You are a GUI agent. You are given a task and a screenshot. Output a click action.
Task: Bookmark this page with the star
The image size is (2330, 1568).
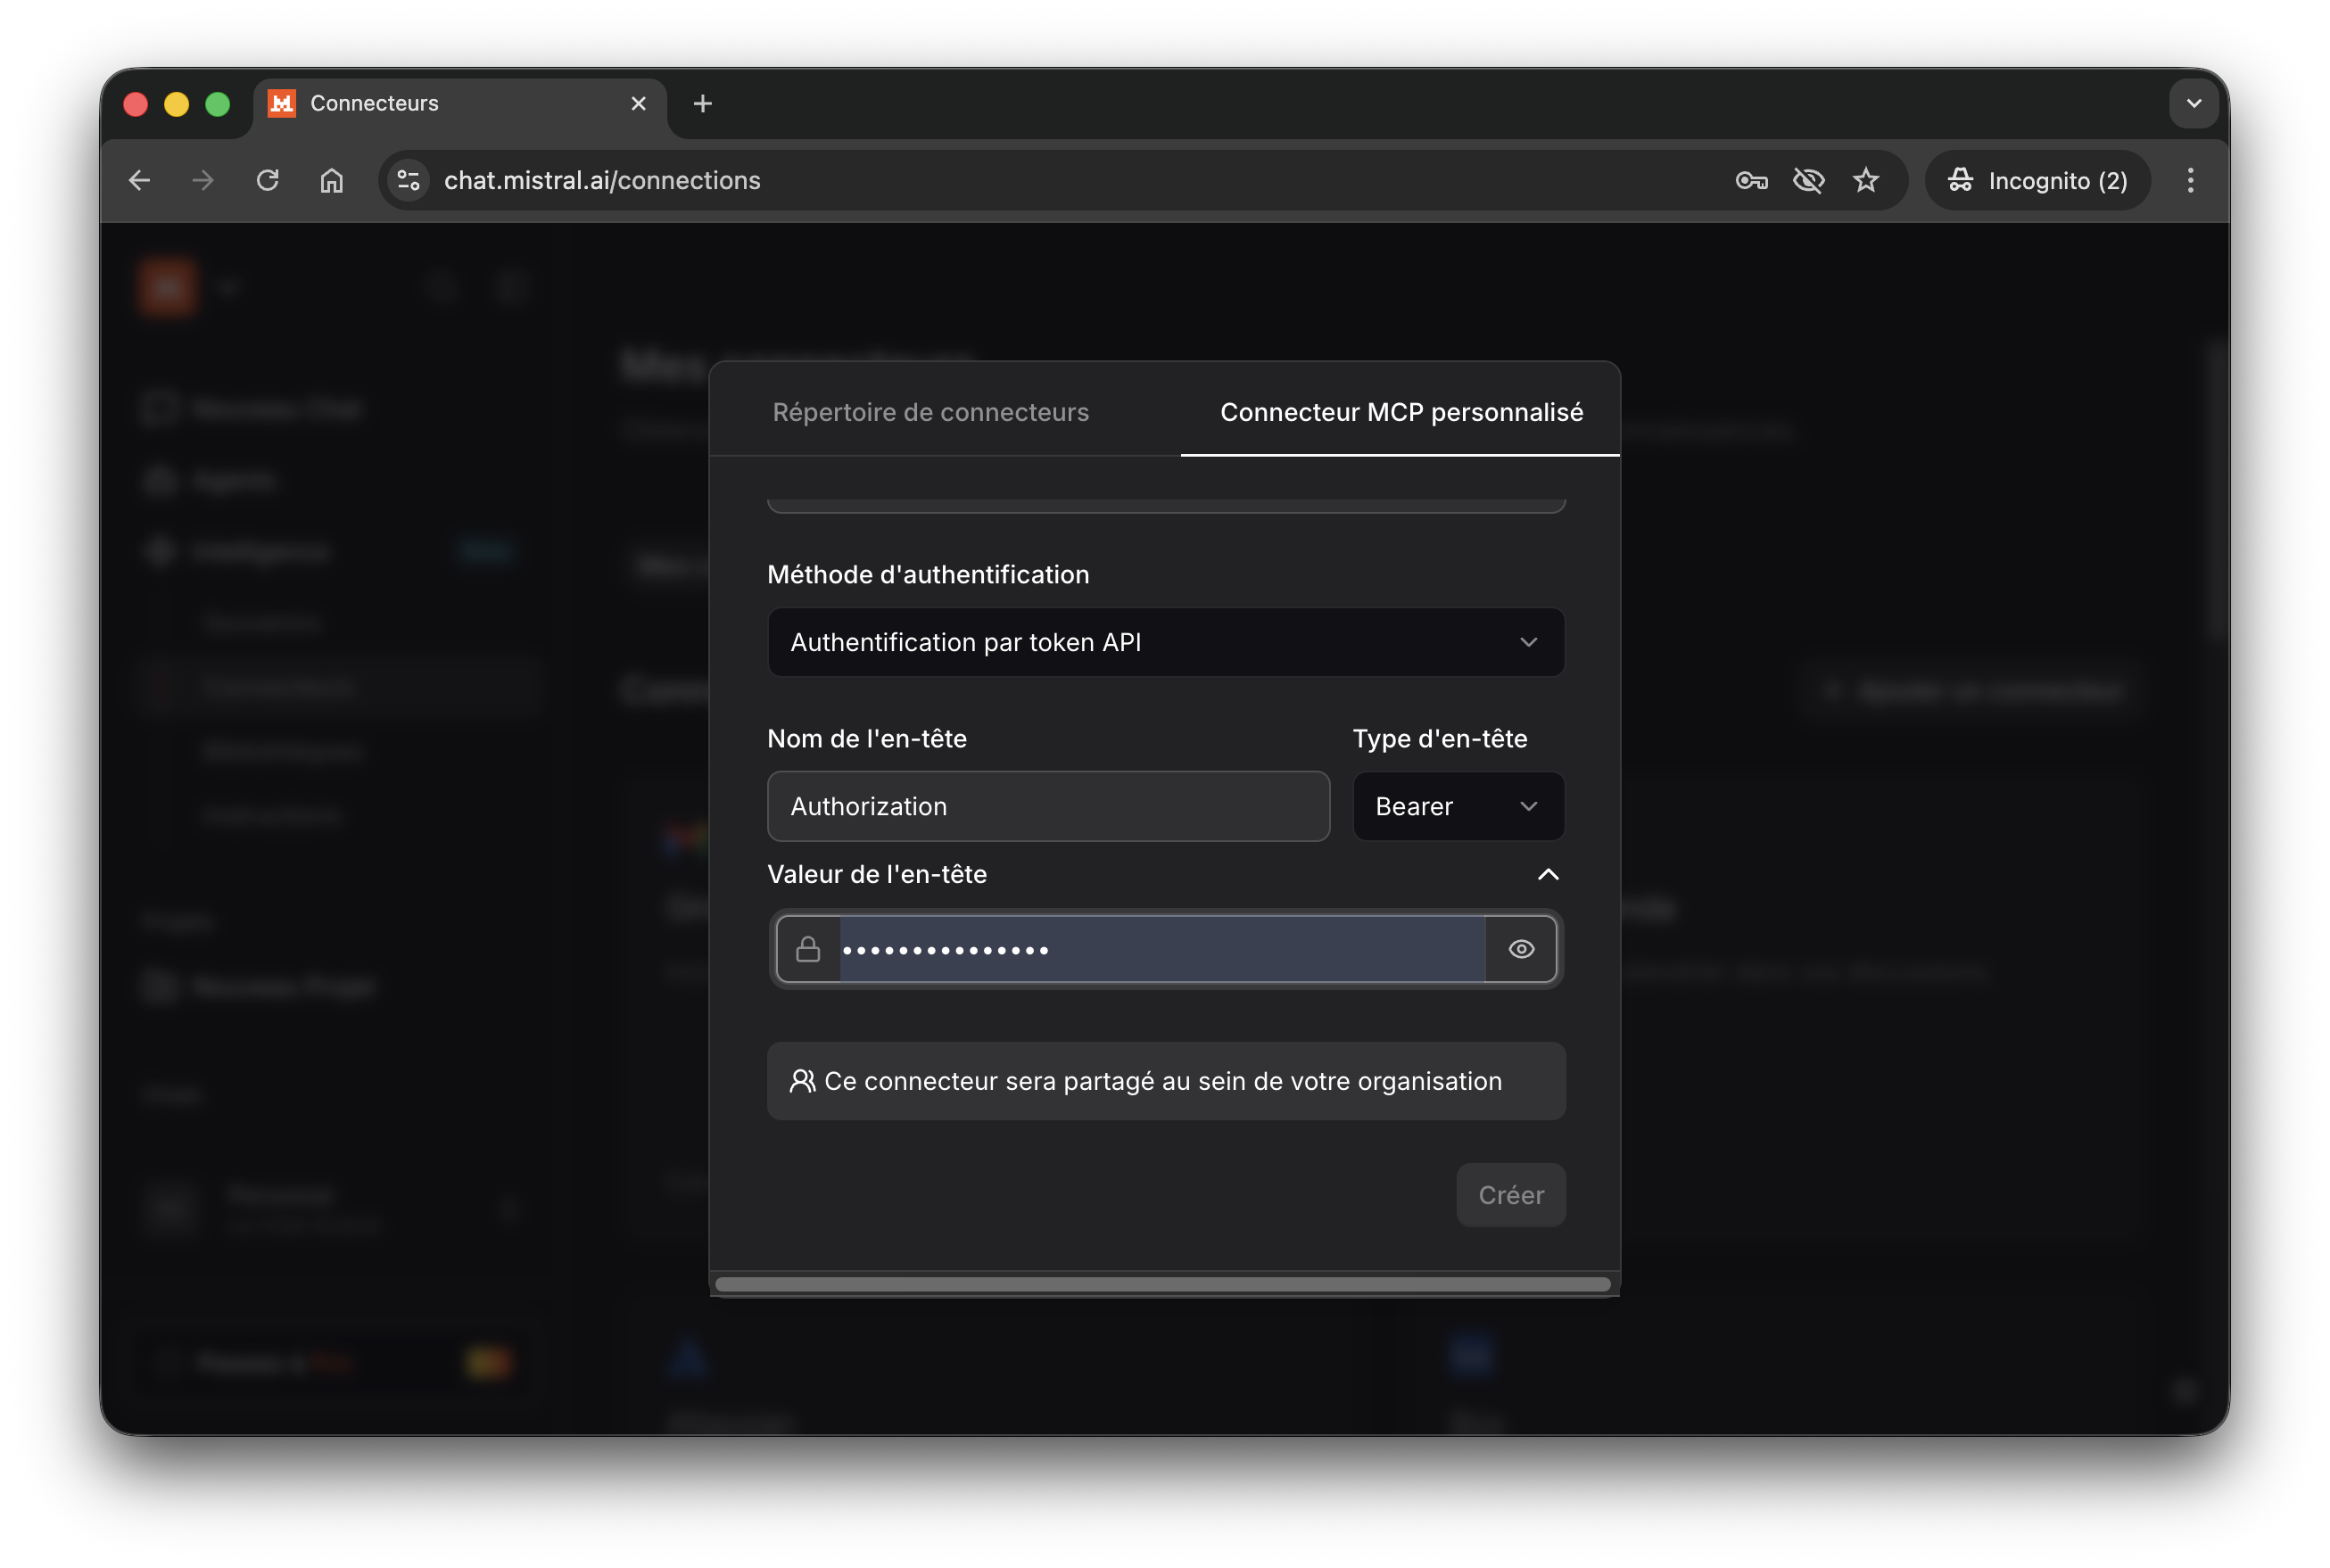[1865, 180]
